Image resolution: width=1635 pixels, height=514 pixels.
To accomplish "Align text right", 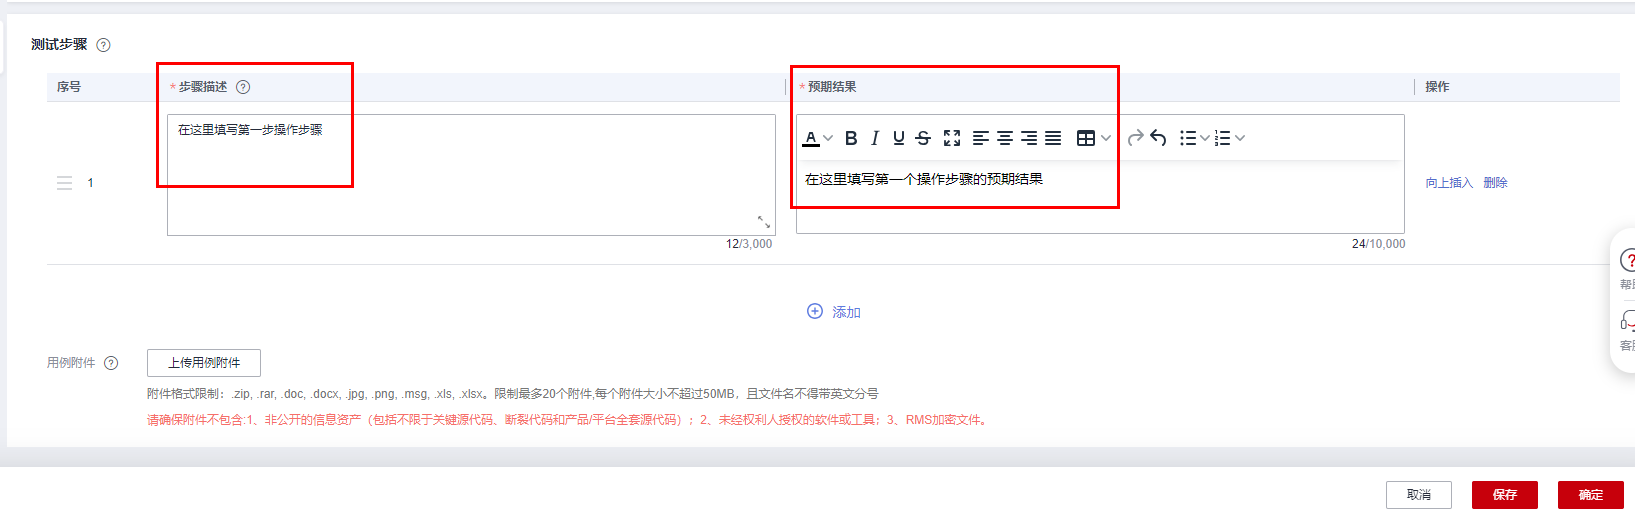I will coord(1029,138).
